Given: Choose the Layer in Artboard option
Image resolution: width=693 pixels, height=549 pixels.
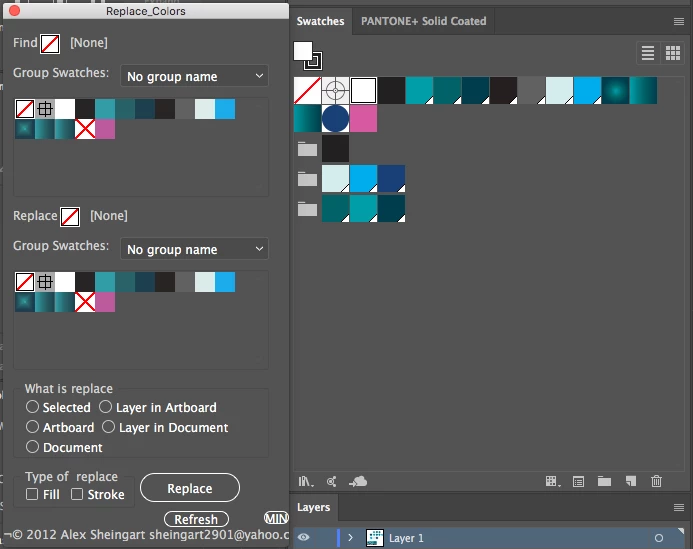Looking at the screenshot, I should click(158, 407).
